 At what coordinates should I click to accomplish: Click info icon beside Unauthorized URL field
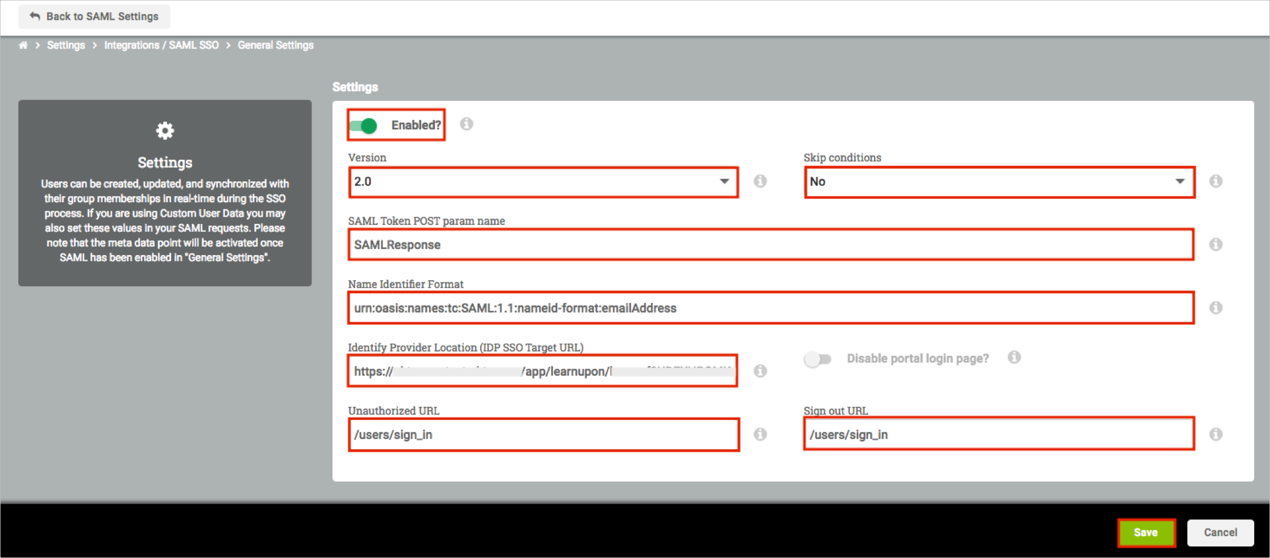click(x=760, y=434)
